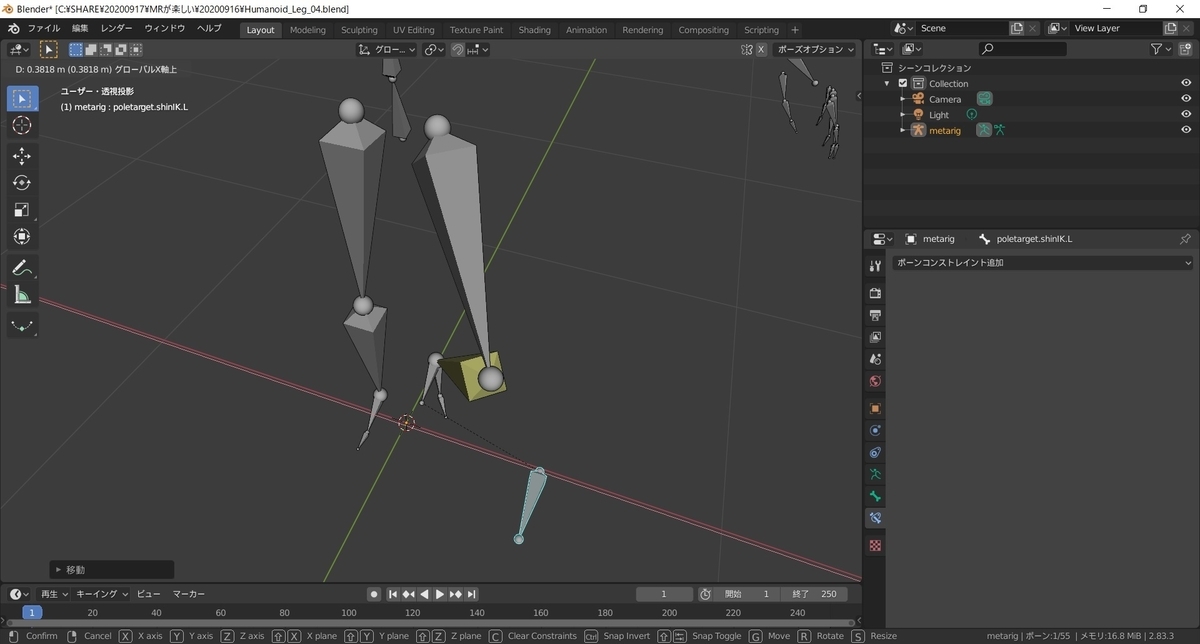Select the Select Box tool in viewport toolbar
The height and width of the screenshot is (644, 1200).
(x=23, y=99)
